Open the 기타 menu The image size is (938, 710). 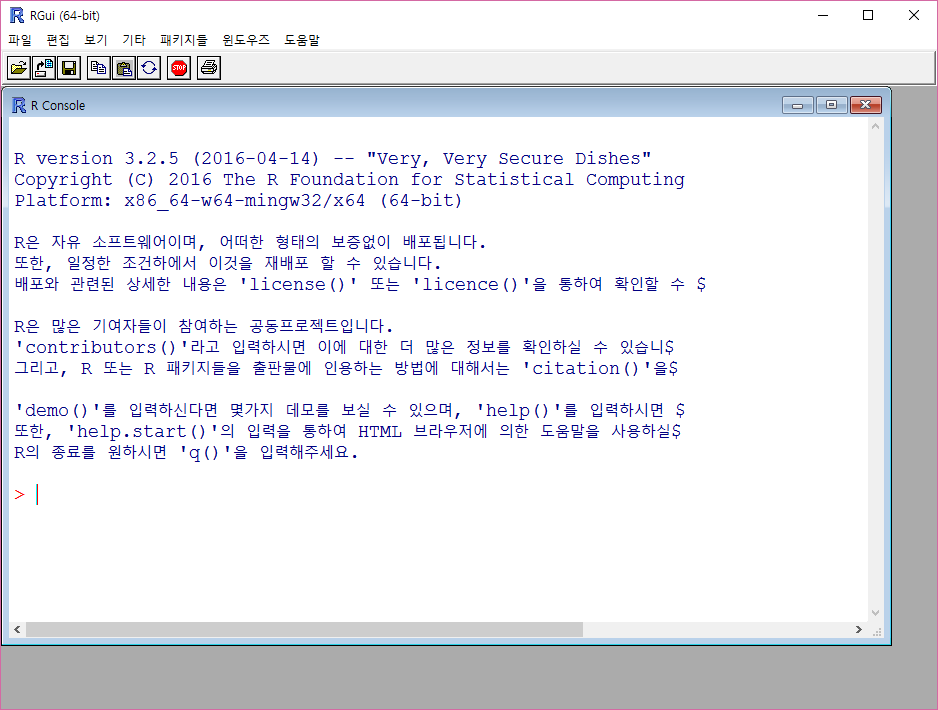tap(134, 40)
